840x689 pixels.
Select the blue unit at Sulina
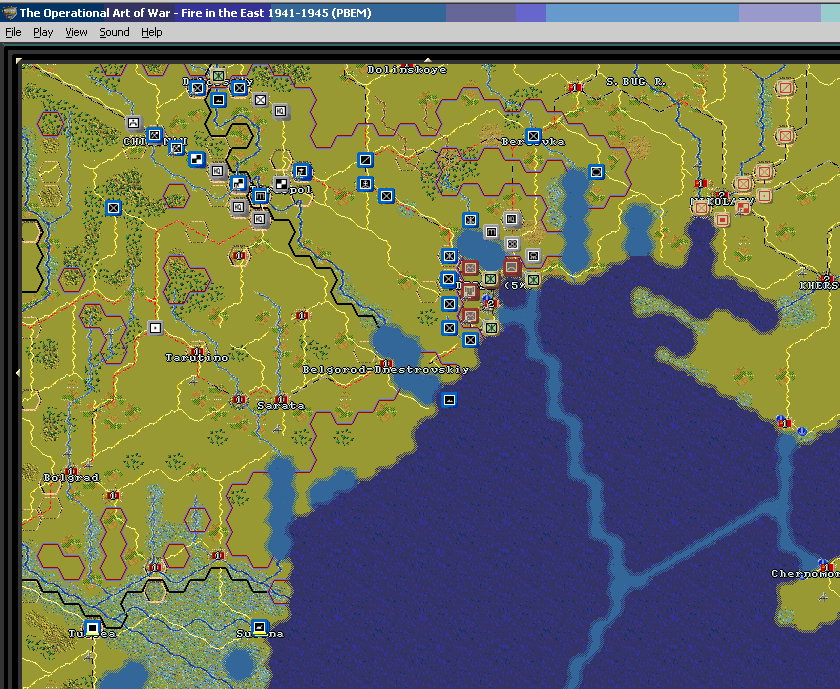tap(259, 627)
